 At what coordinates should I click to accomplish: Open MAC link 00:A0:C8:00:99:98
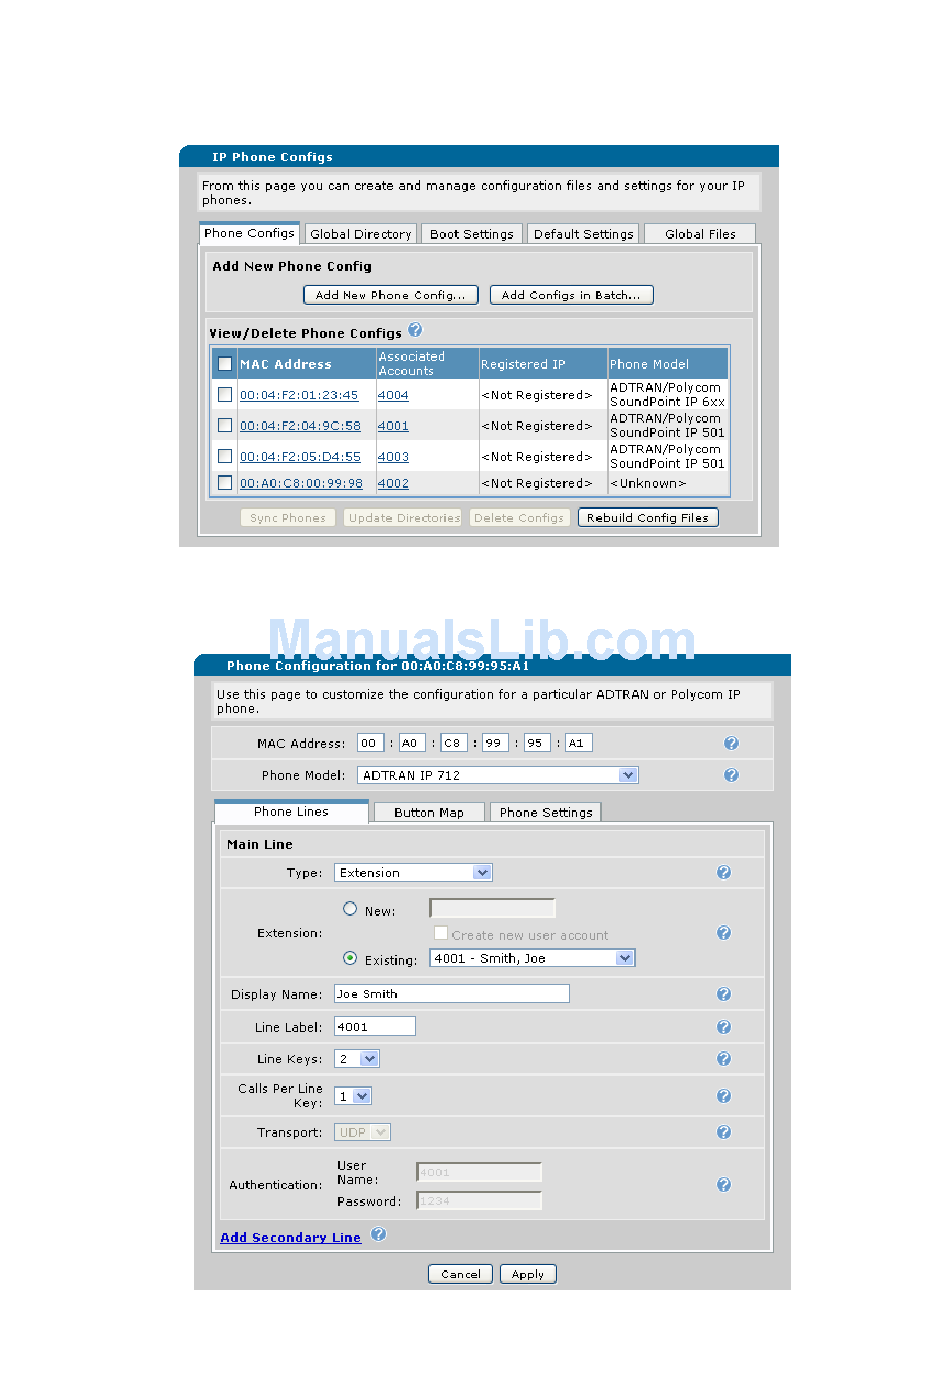(x=301, y=483)
